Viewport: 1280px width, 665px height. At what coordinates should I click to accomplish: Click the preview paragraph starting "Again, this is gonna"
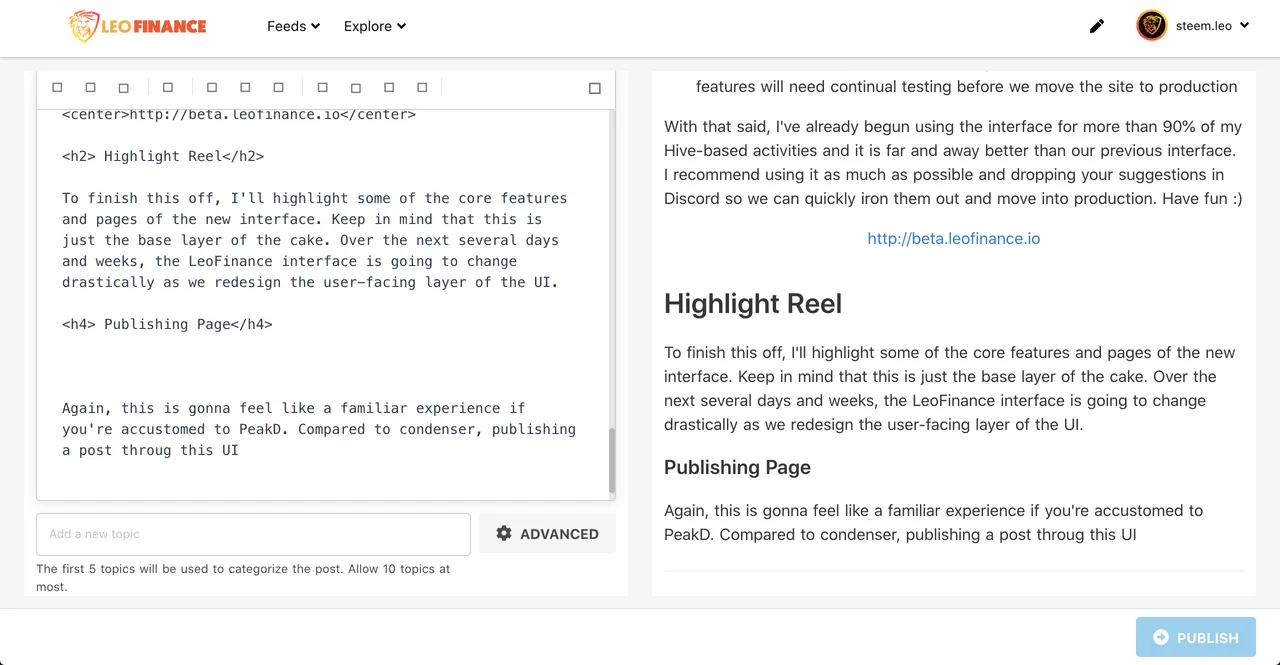pos(934,522)
